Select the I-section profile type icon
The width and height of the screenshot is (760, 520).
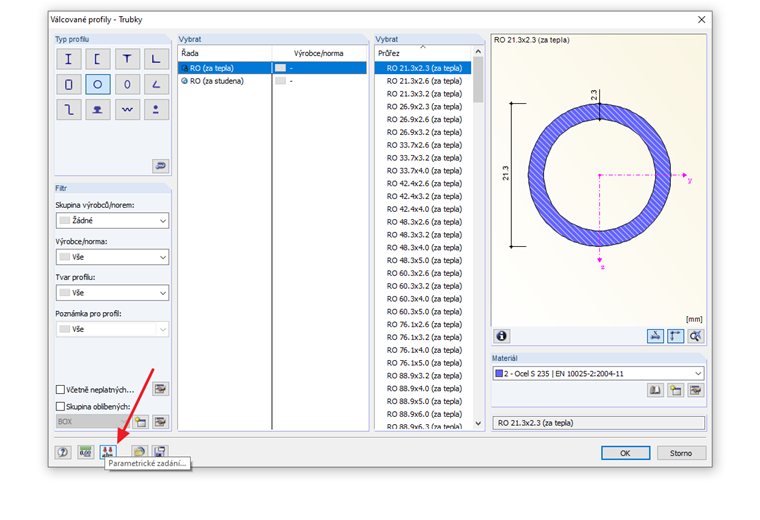click(x=68, y=59)
